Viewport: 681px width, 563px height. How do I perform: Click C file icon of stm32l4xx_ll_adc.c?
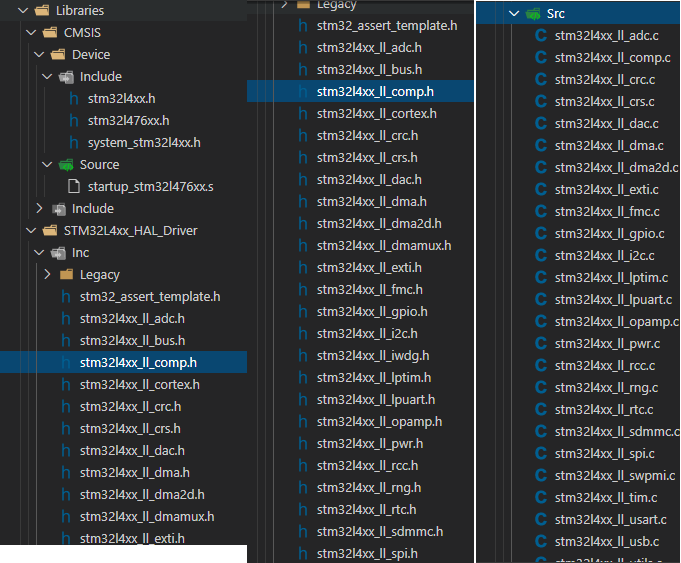(541, 36)
